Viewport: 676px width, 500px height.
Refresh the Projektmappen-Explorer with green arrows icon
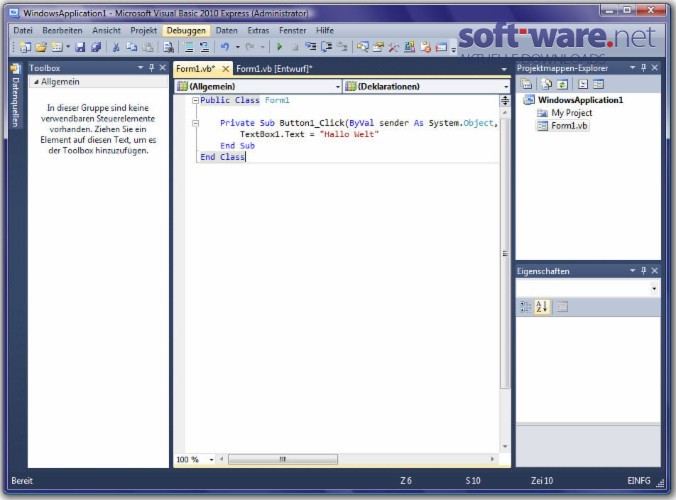[x=562, y=84]
